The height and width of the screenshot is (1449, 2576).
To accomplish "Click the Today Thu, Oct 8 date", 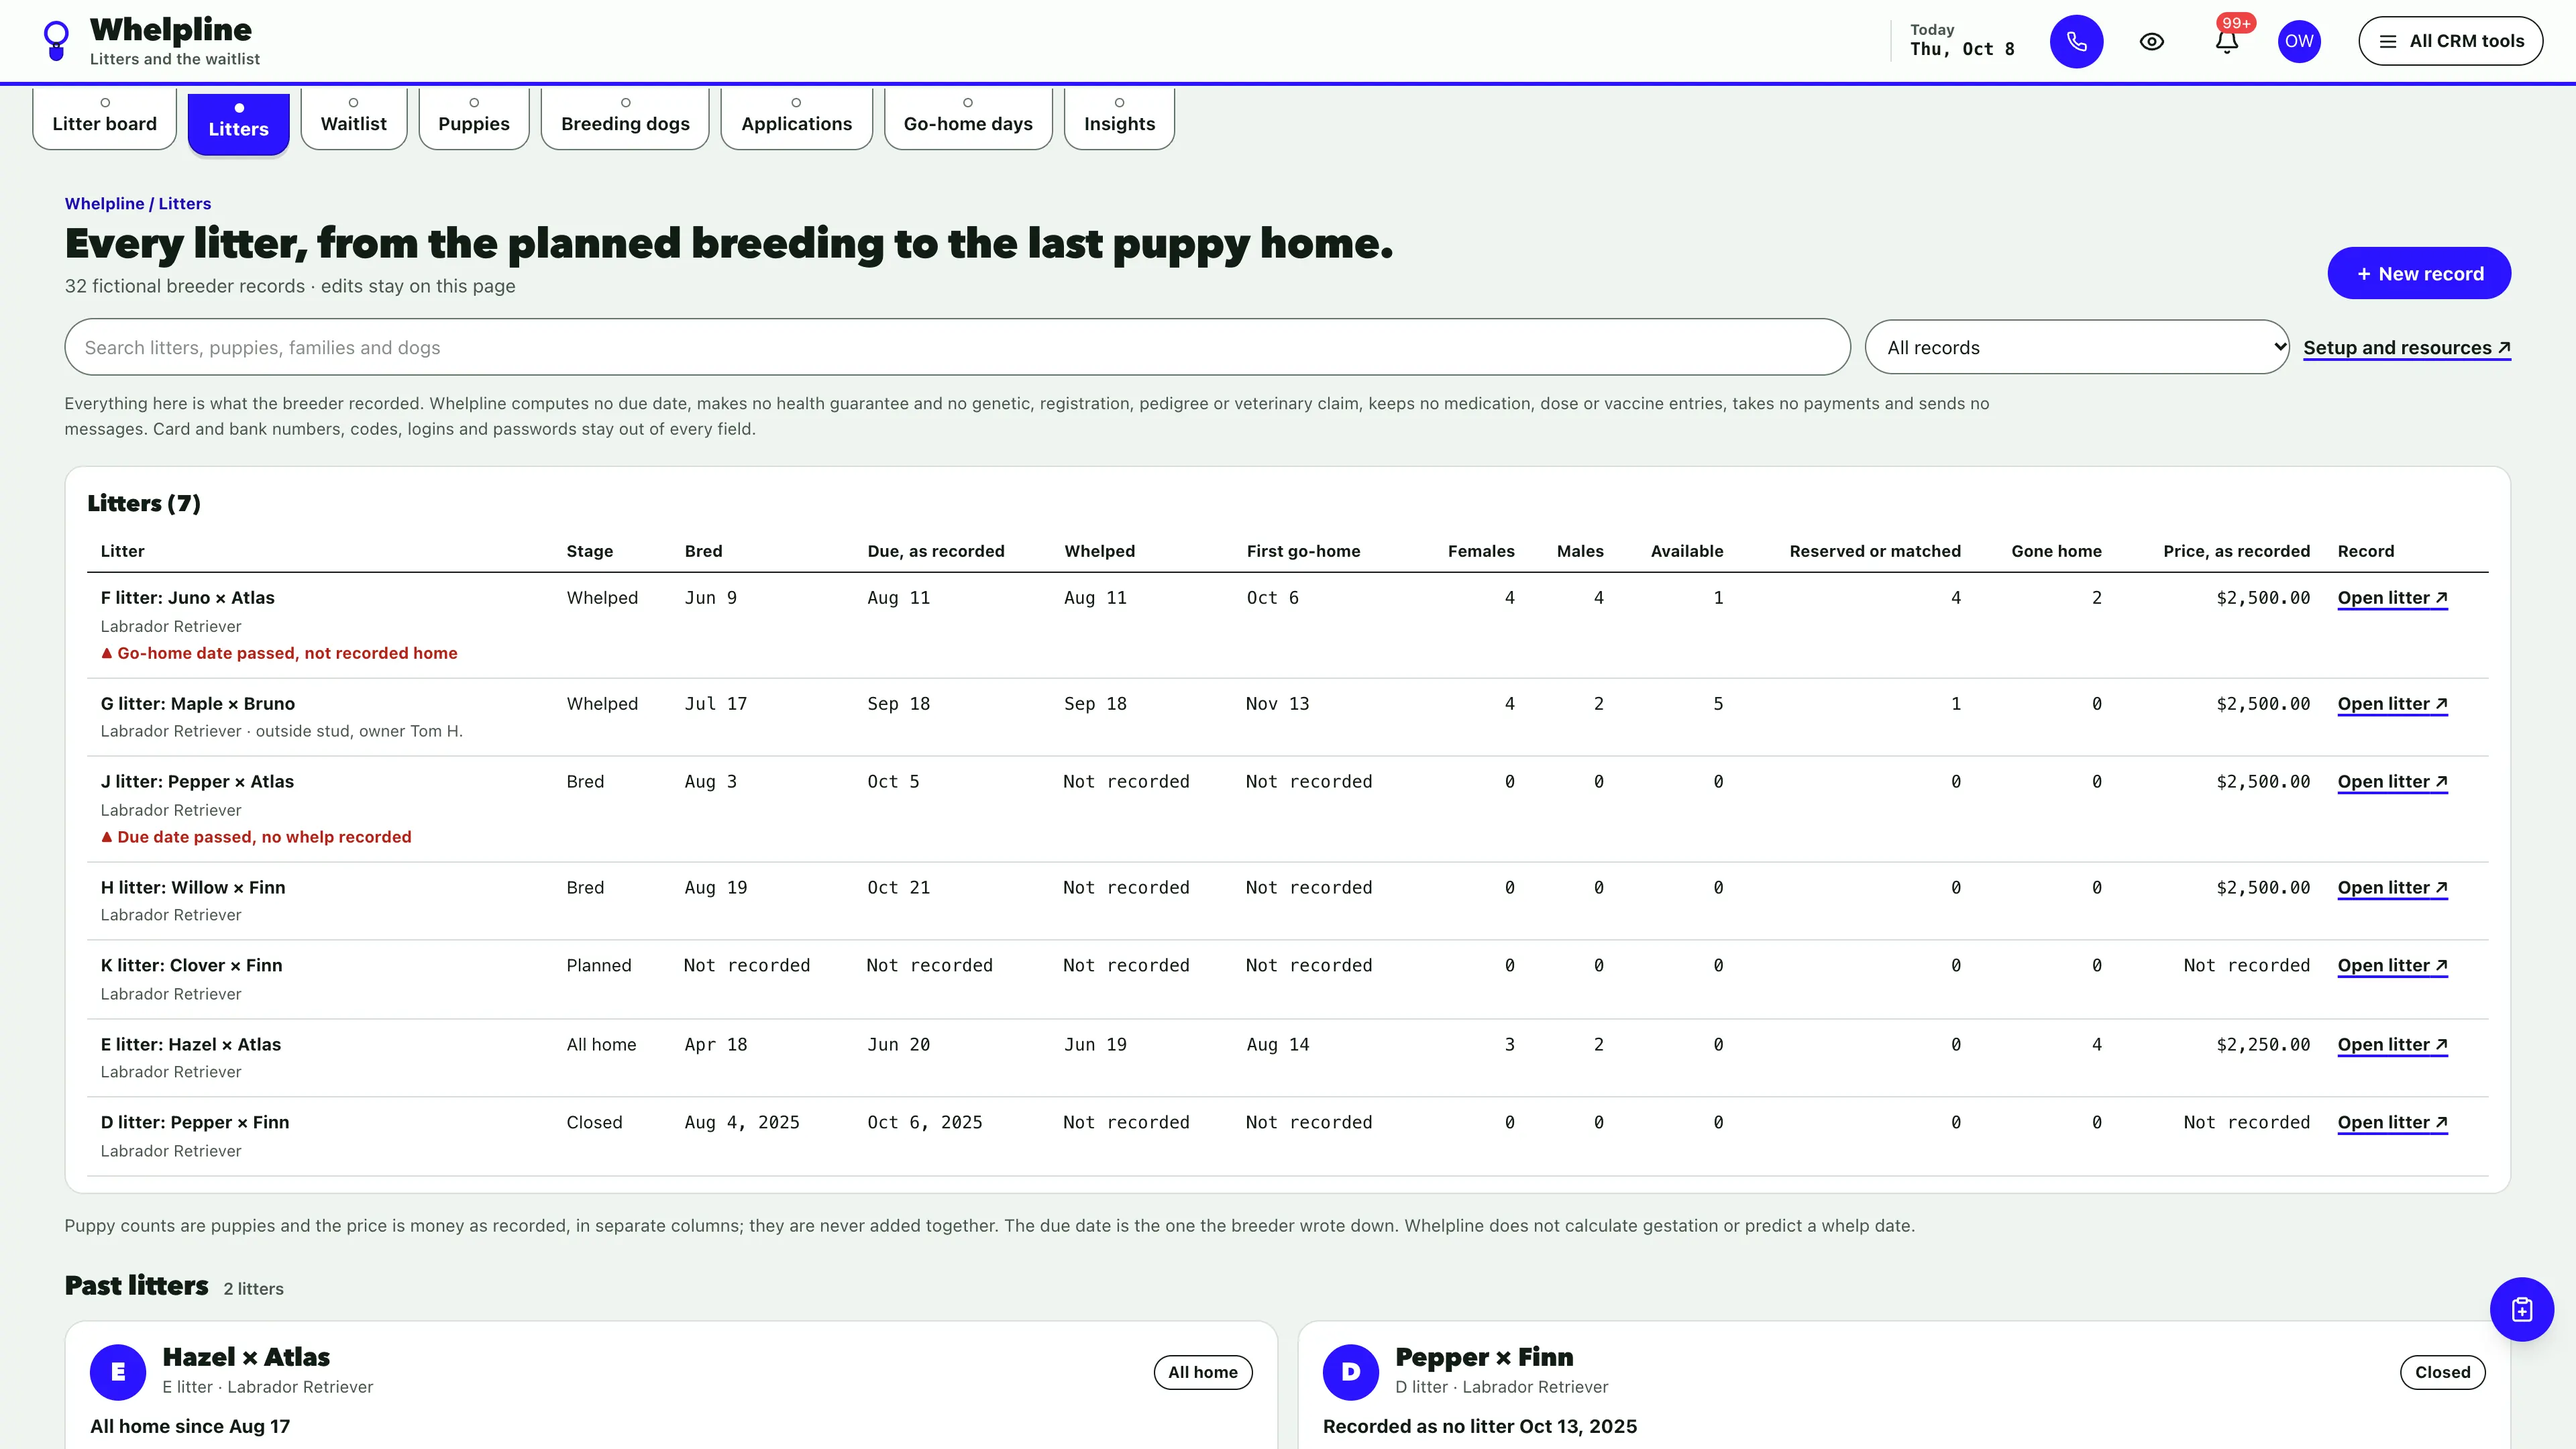I will pyautogui.click(x=1962, y=40).
